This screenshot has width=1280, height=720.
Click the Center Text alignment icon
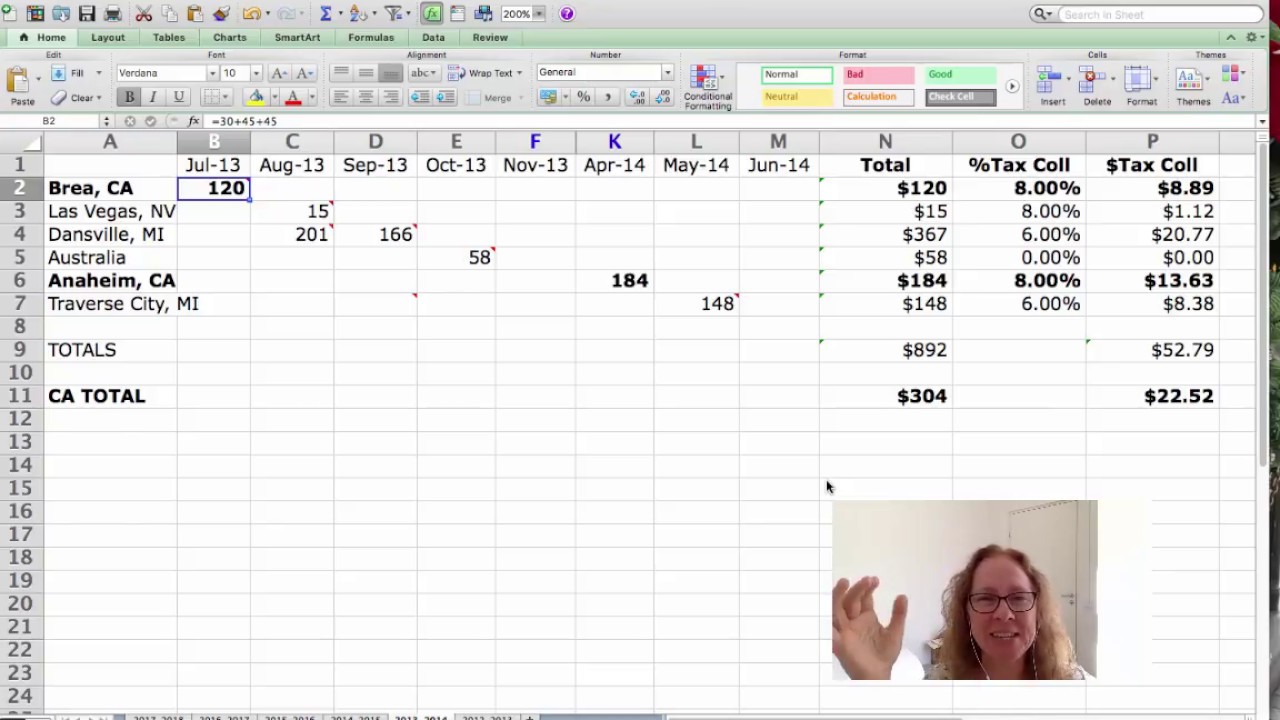(x=366, y=97)
